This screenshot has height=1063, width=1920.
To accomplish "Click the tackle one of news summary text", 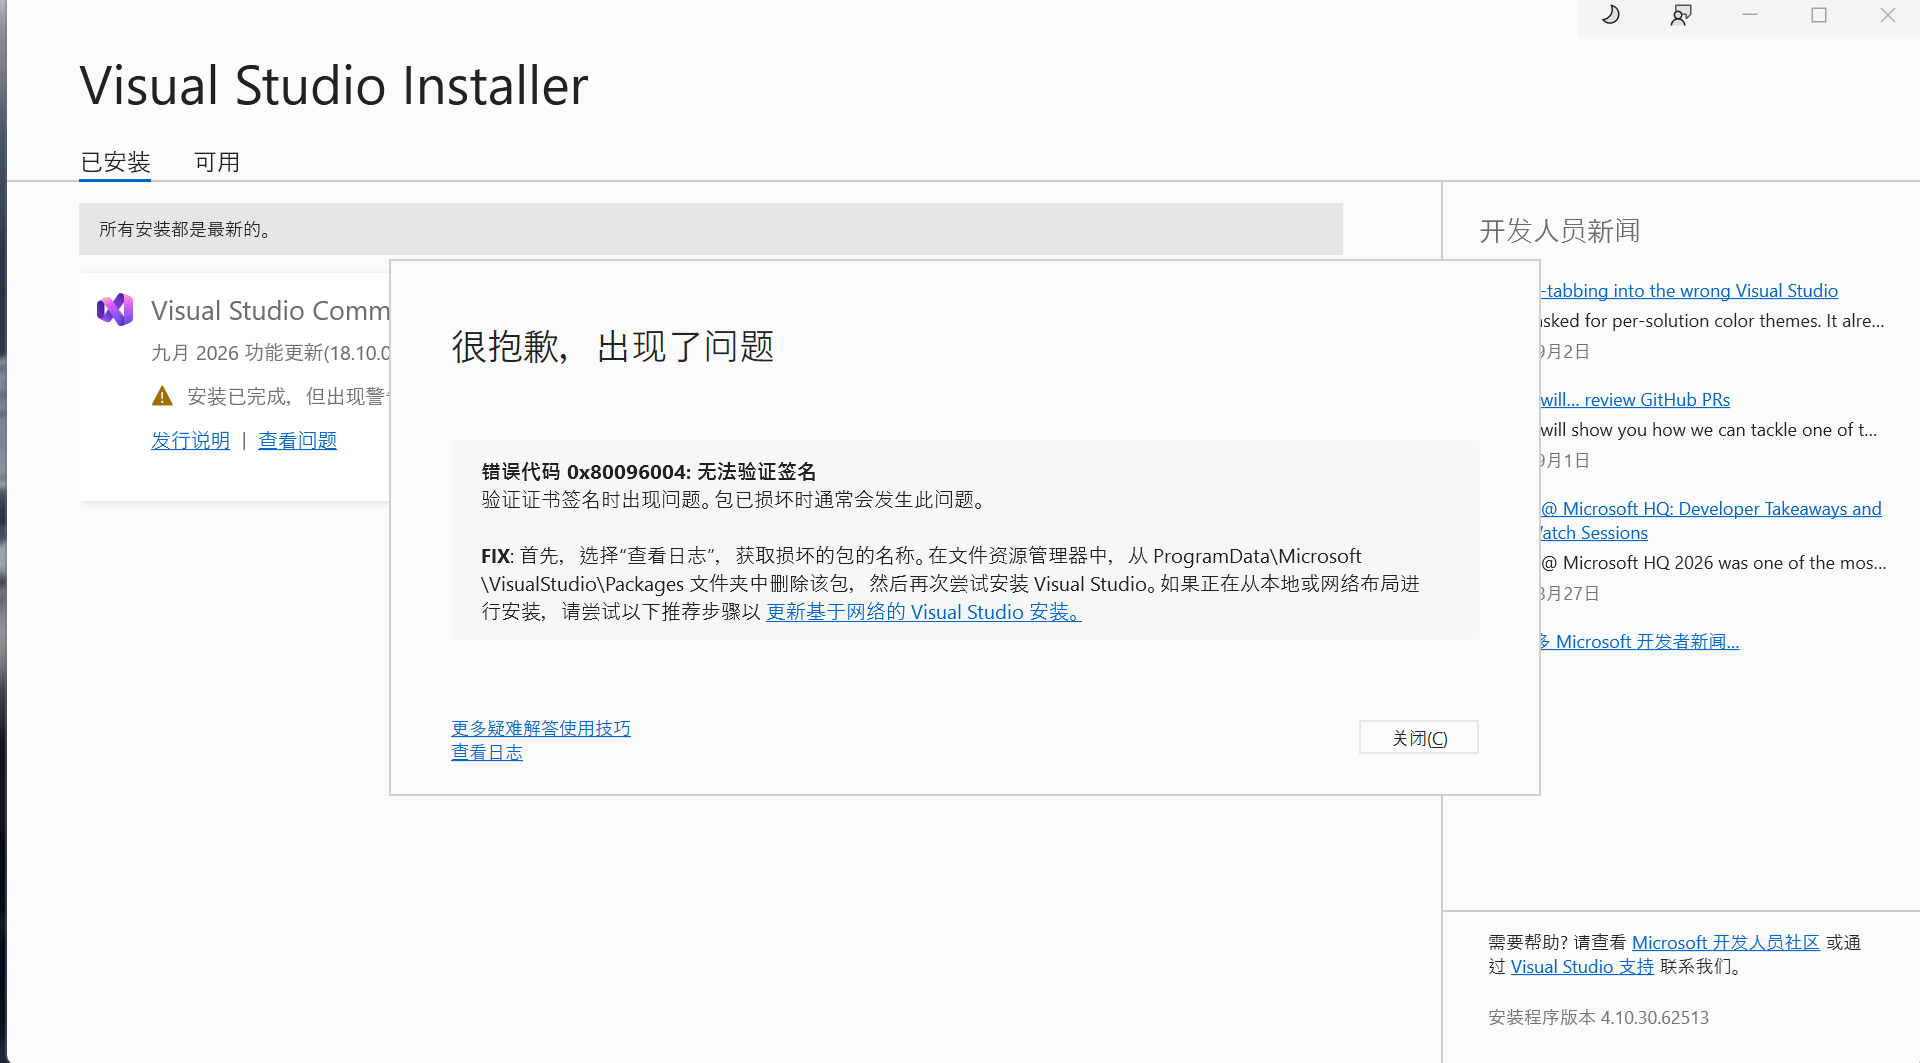I will click(1709, 430).
